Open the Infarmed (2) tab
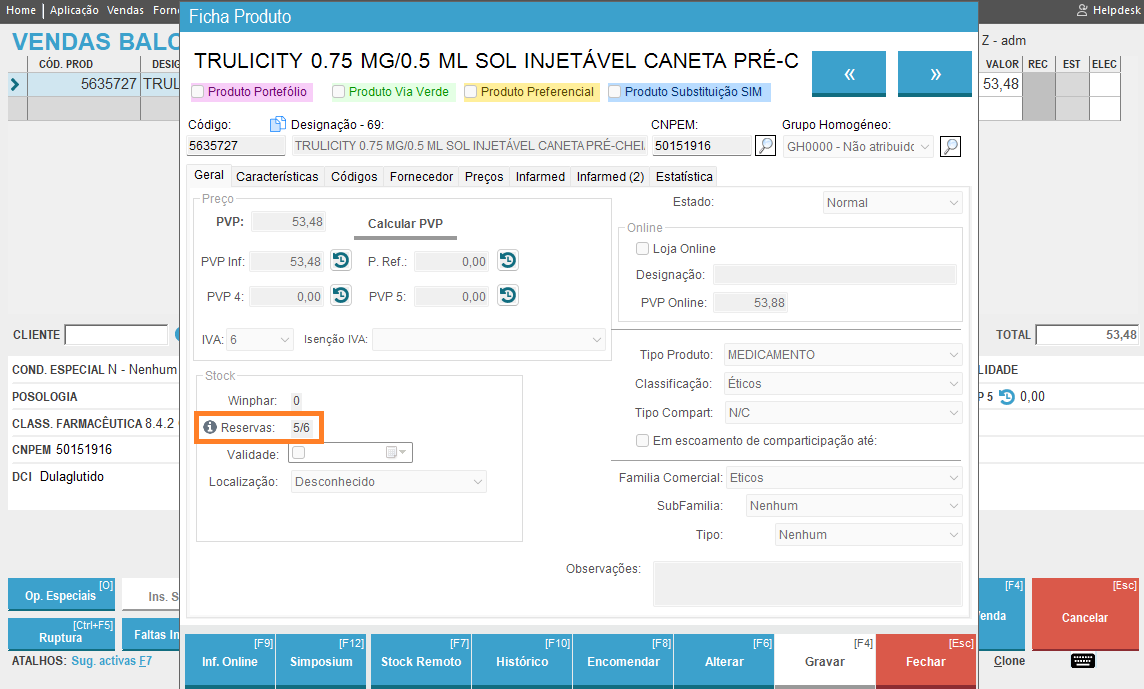This screenshot has height=689, width=1144. tap(610, 177)
